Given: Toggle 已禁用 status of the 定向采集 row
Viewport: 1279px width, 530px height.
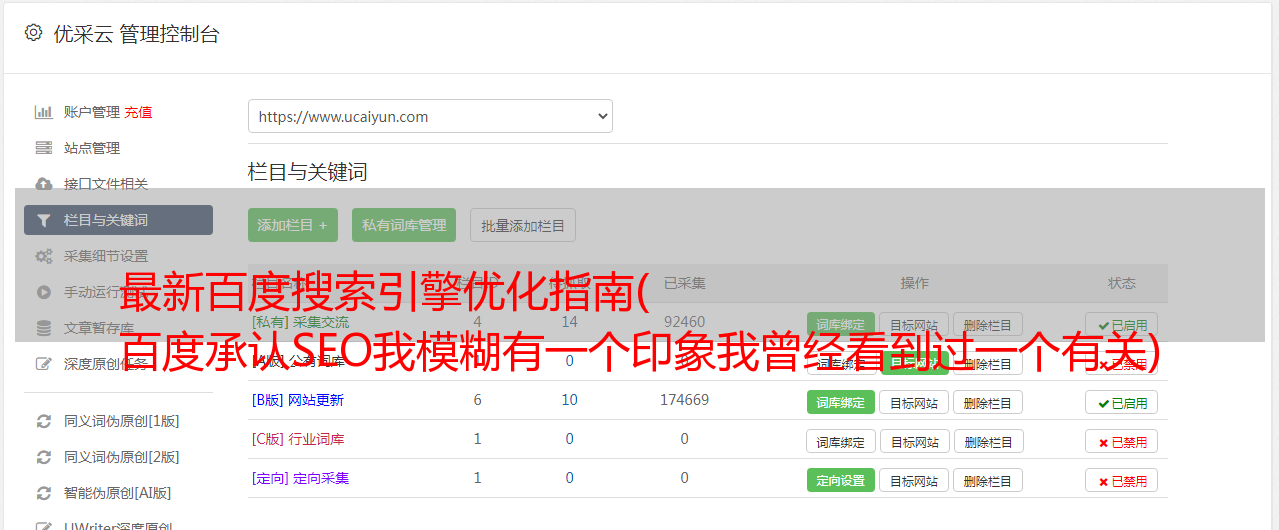Looking at the screenshot, I should [x=1122, y=480].
